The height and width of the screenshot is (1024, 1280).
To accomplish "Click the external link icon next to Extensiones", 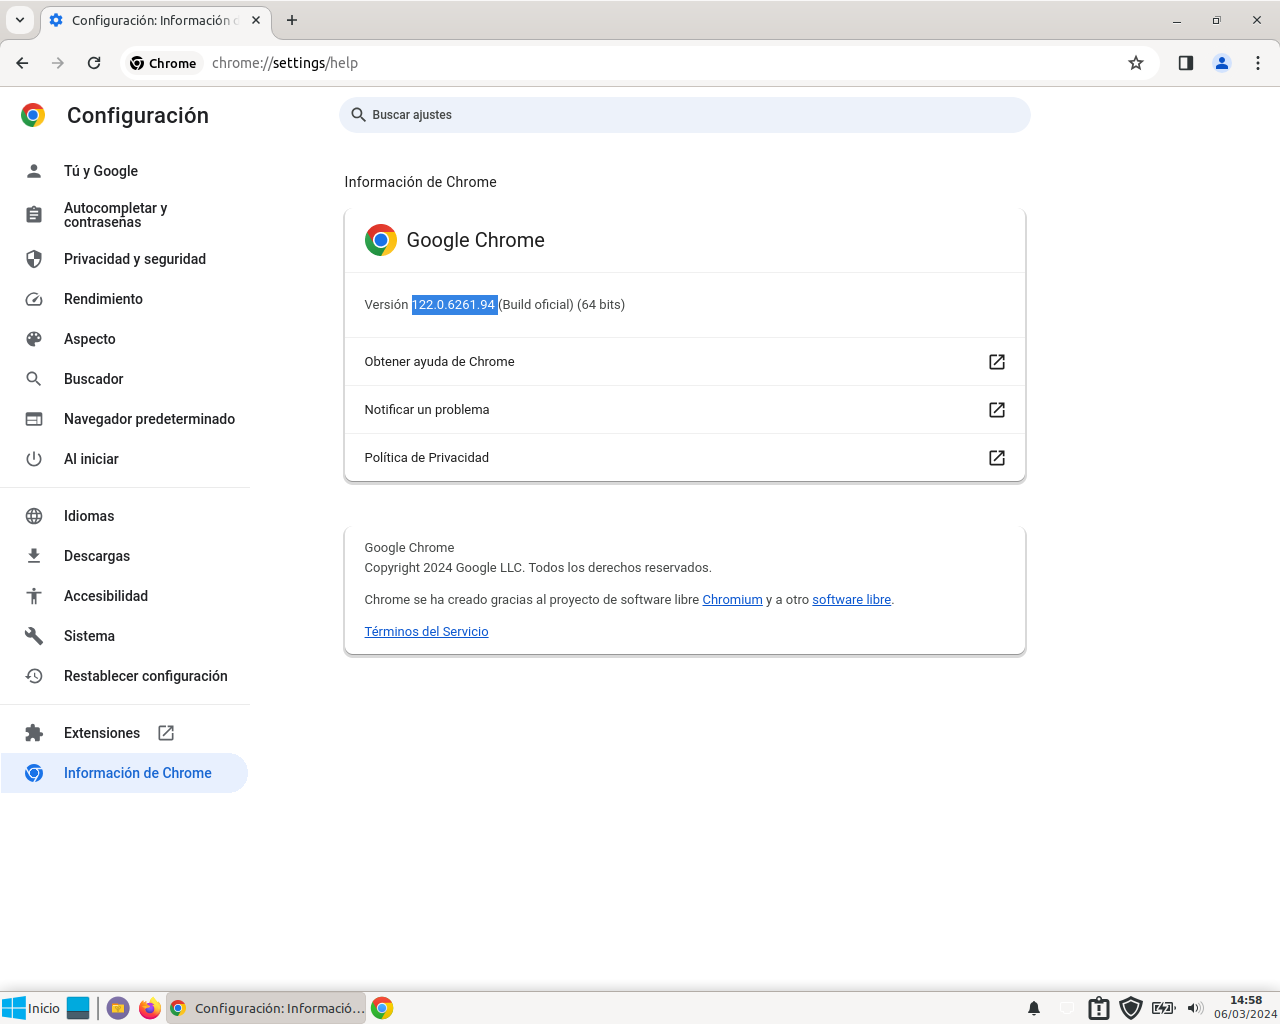I will click(166, 733).
